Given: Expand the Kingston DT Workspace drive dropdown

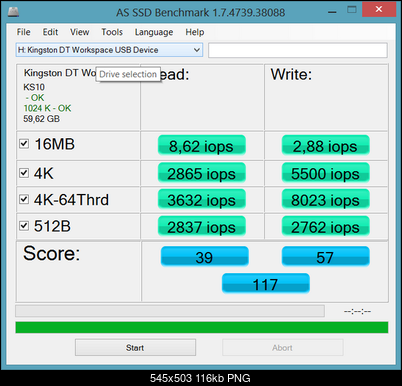Looking at the screenshot, I should pos(197,50).
